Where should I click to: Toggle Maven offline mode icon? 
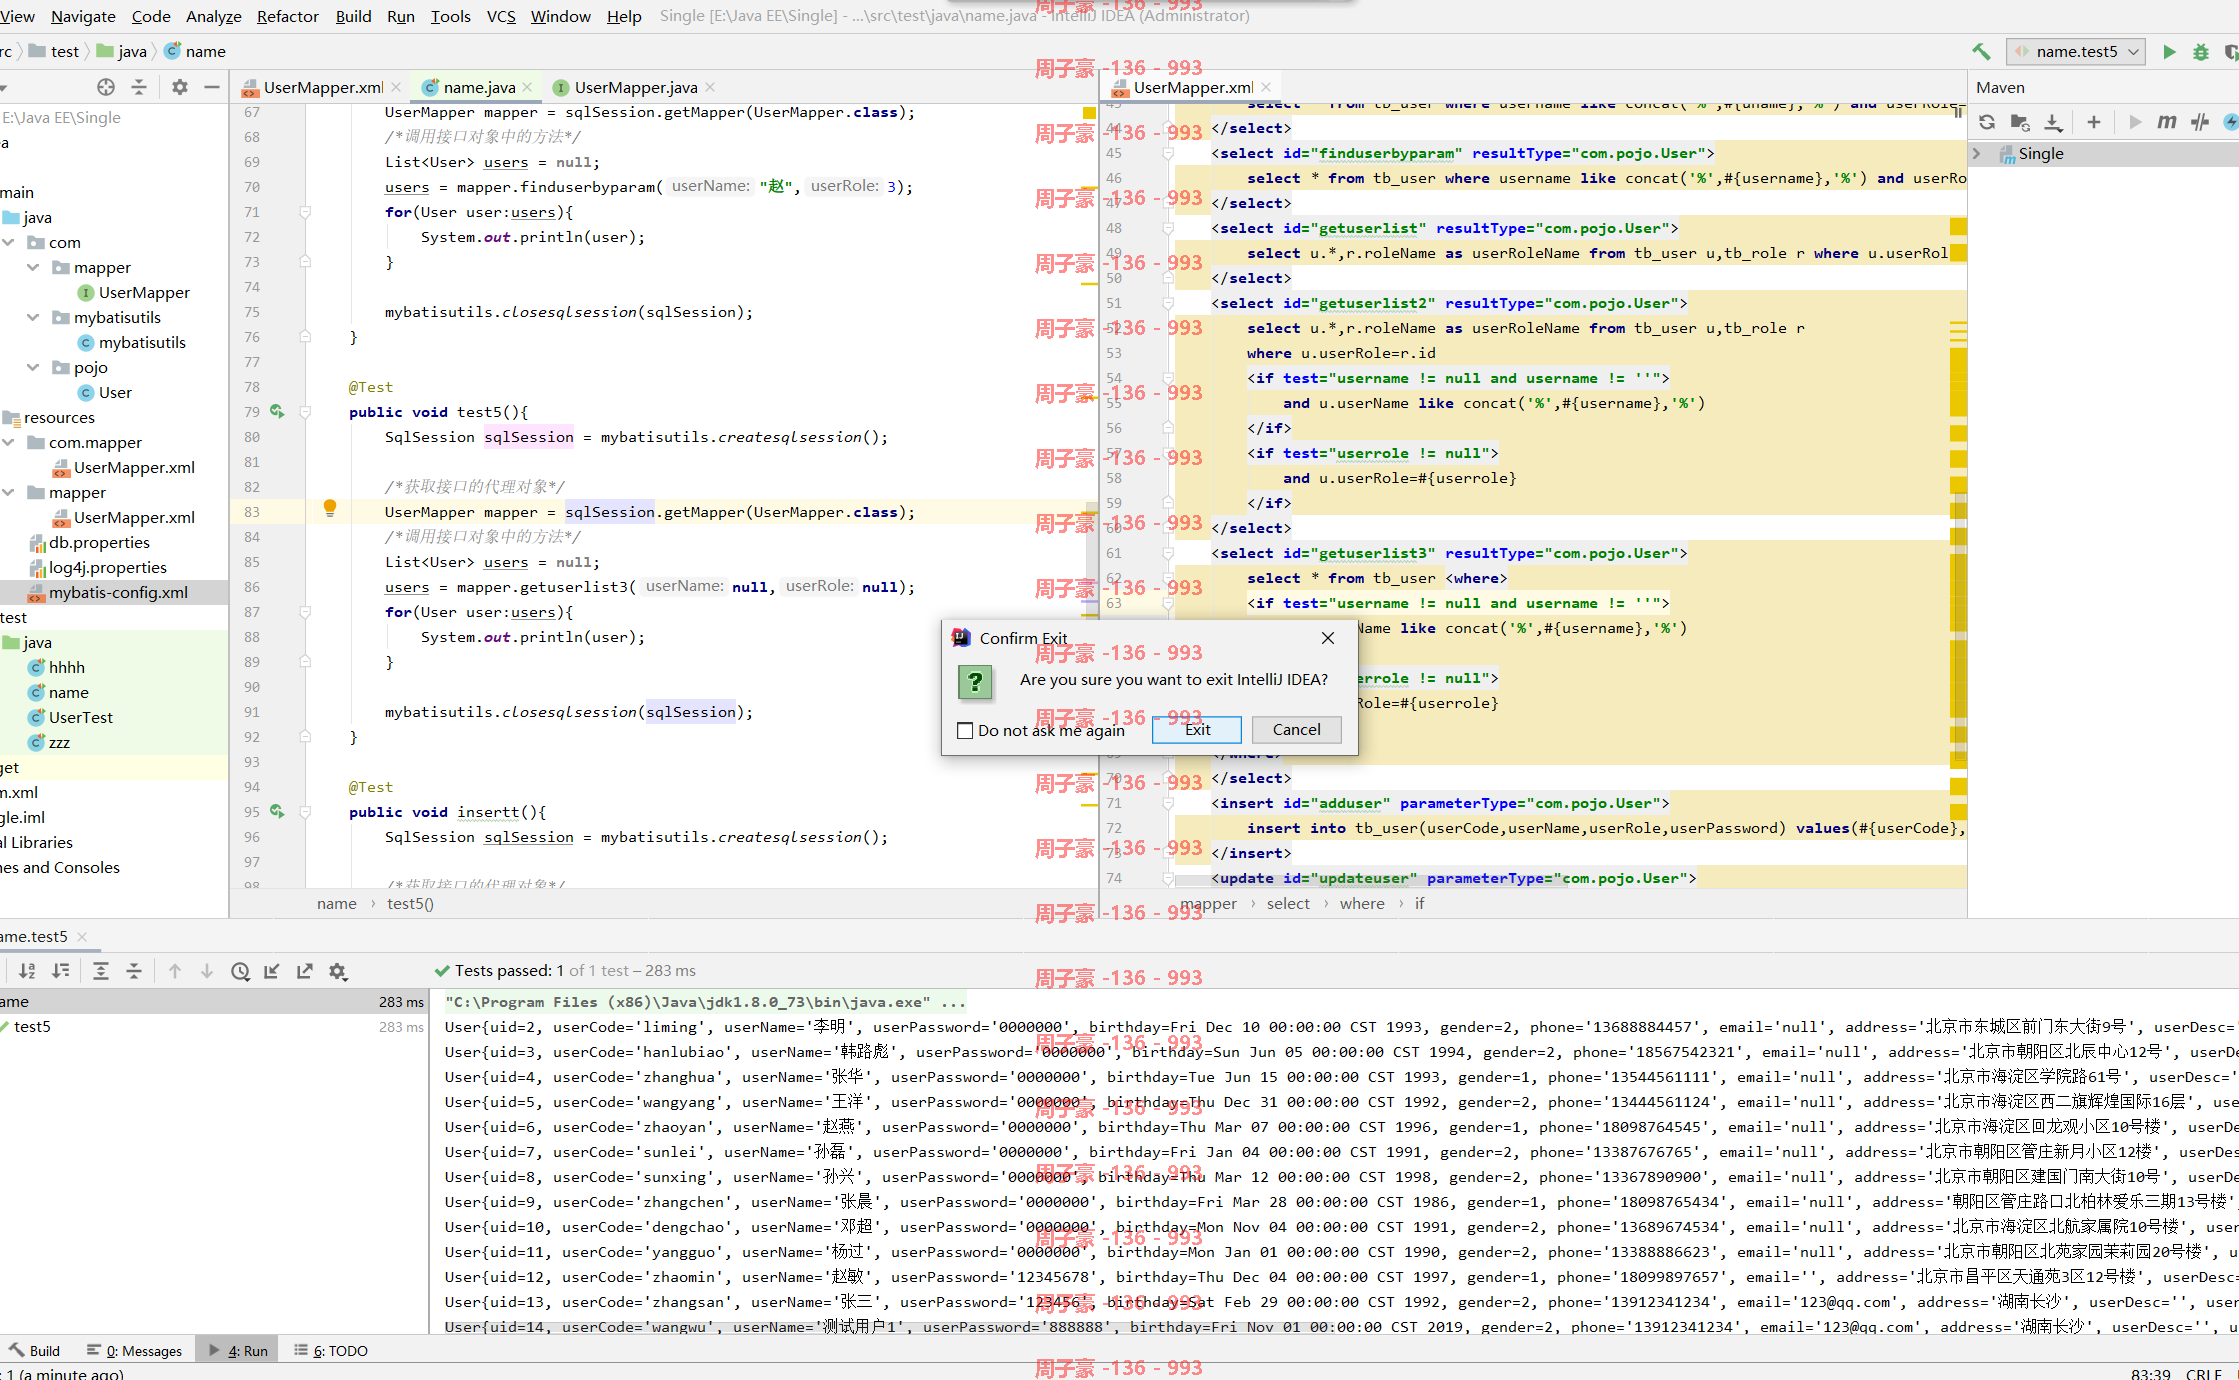(2200, 122)
